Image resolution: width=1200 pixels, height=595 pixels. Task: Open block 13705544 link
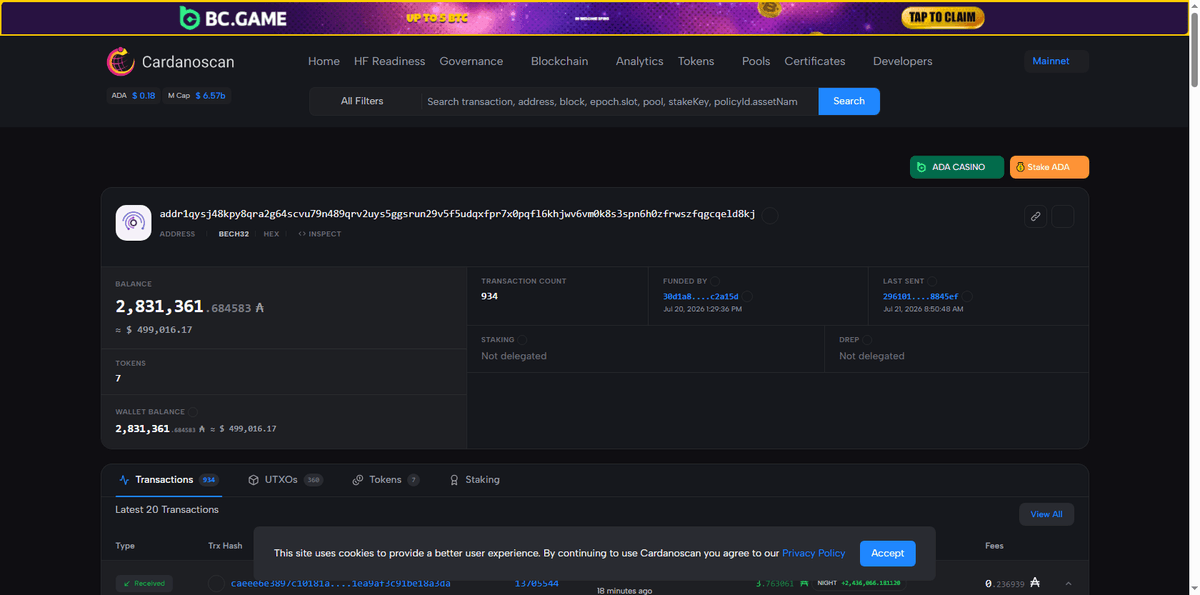[536, 583]
